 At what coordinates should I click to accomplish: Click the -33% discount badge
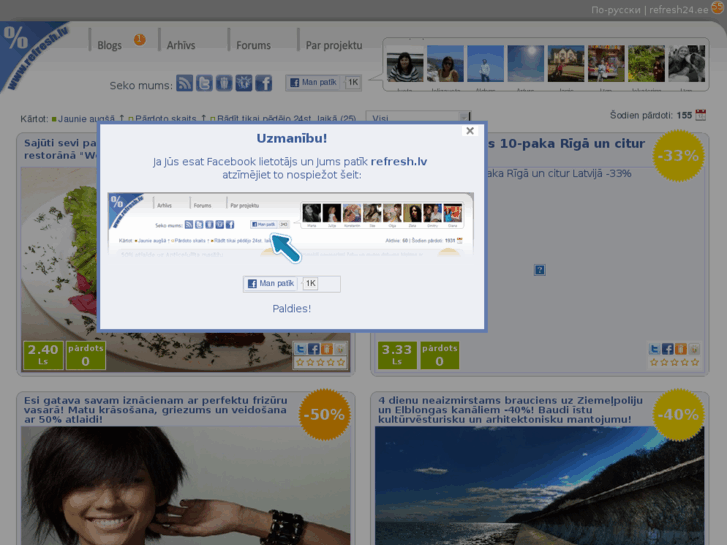point(678,156)
